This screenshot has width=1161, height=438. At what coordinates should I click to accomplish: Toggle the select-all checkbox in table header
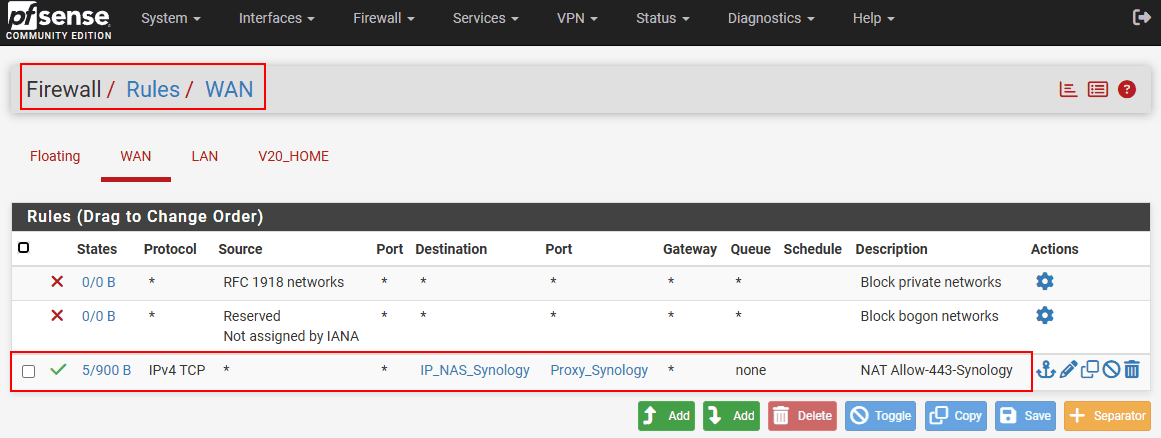[x=24, y=248]
